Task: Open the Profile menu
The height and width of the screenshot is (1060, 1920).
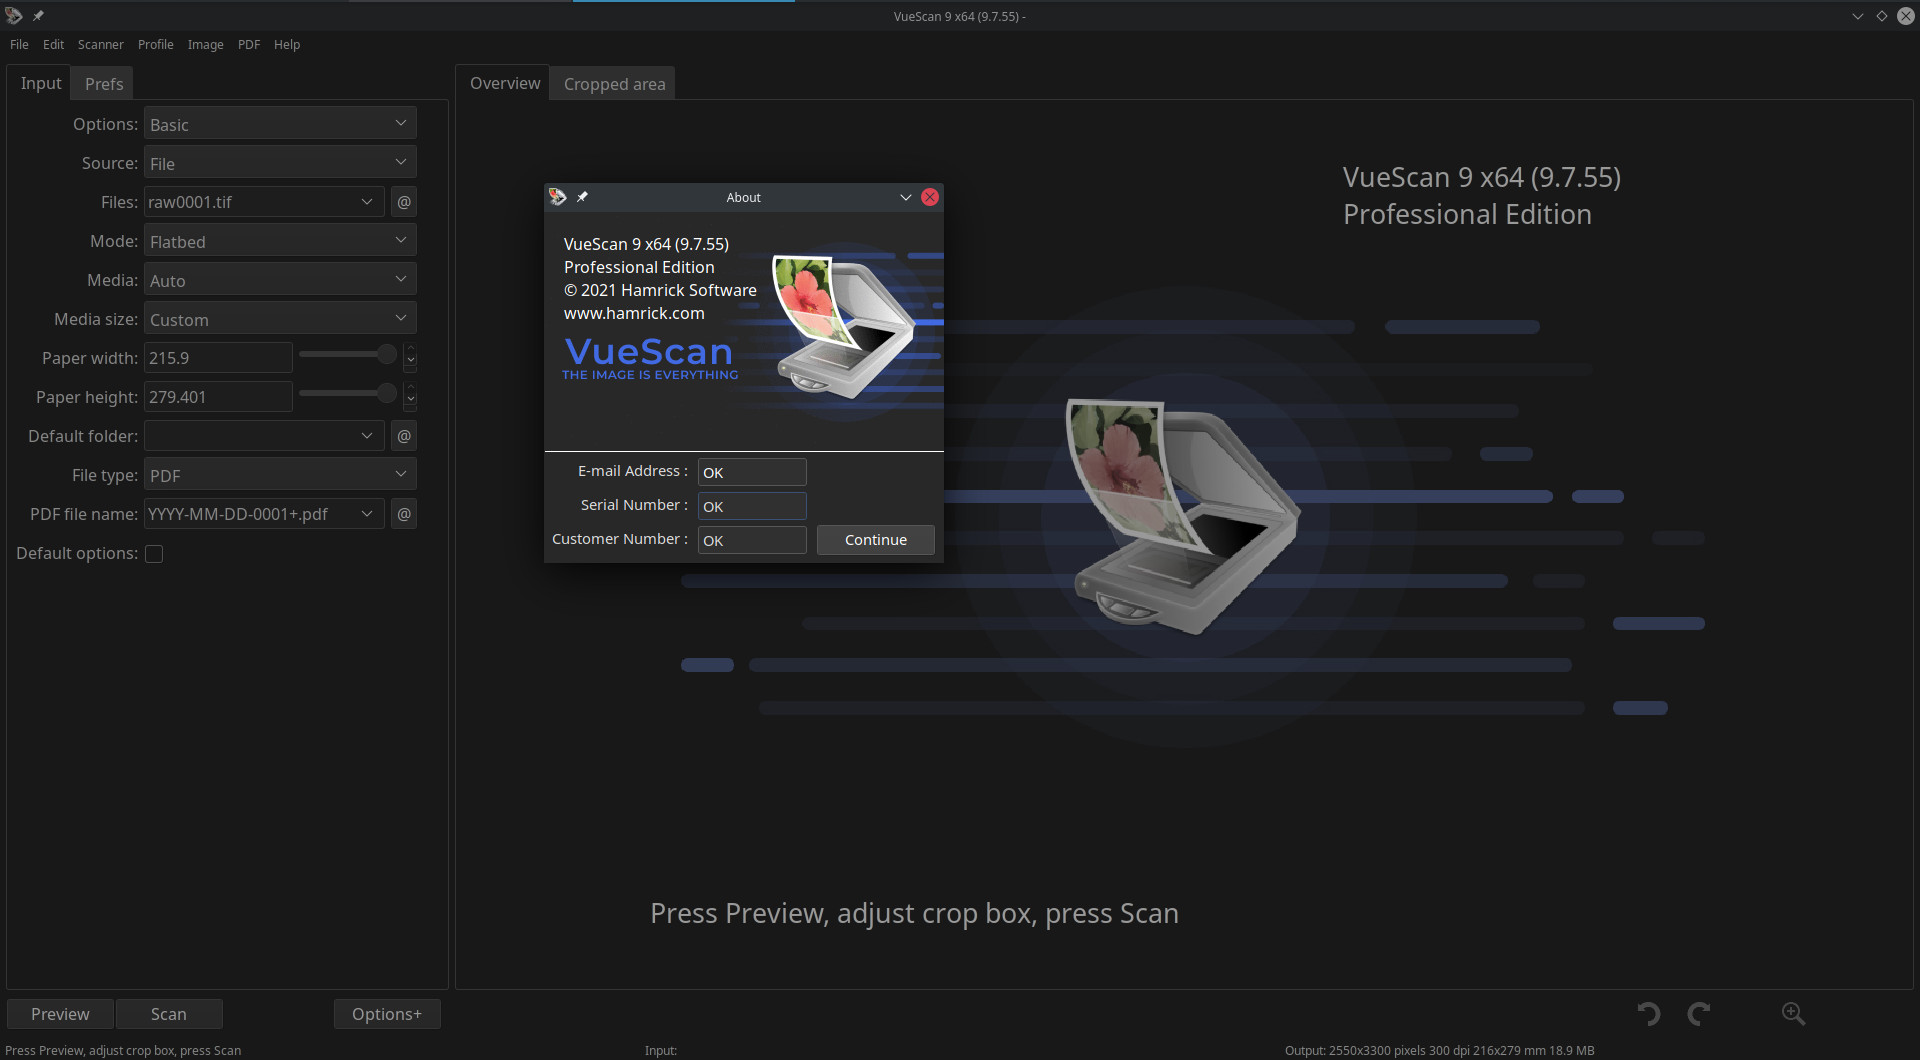Action: point(155,44)
